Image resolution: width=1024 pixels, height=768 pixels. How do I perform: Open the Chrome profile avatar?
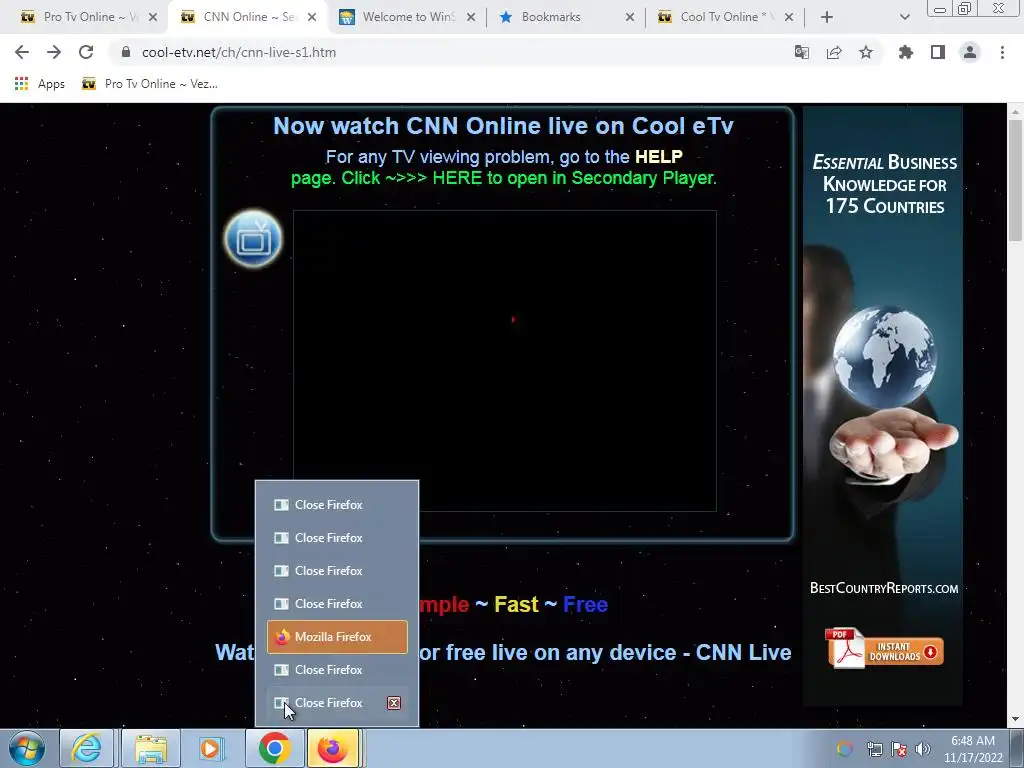click(970, 52)
